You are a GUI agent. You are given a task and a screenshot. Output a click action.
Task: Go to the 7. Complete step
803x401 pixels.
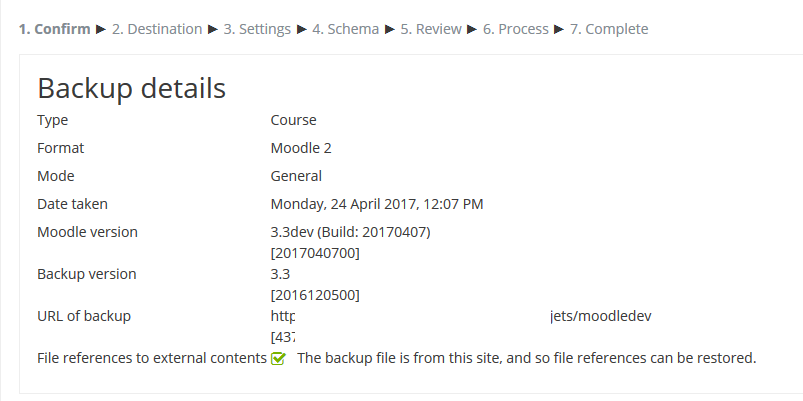tap(609, 29)
